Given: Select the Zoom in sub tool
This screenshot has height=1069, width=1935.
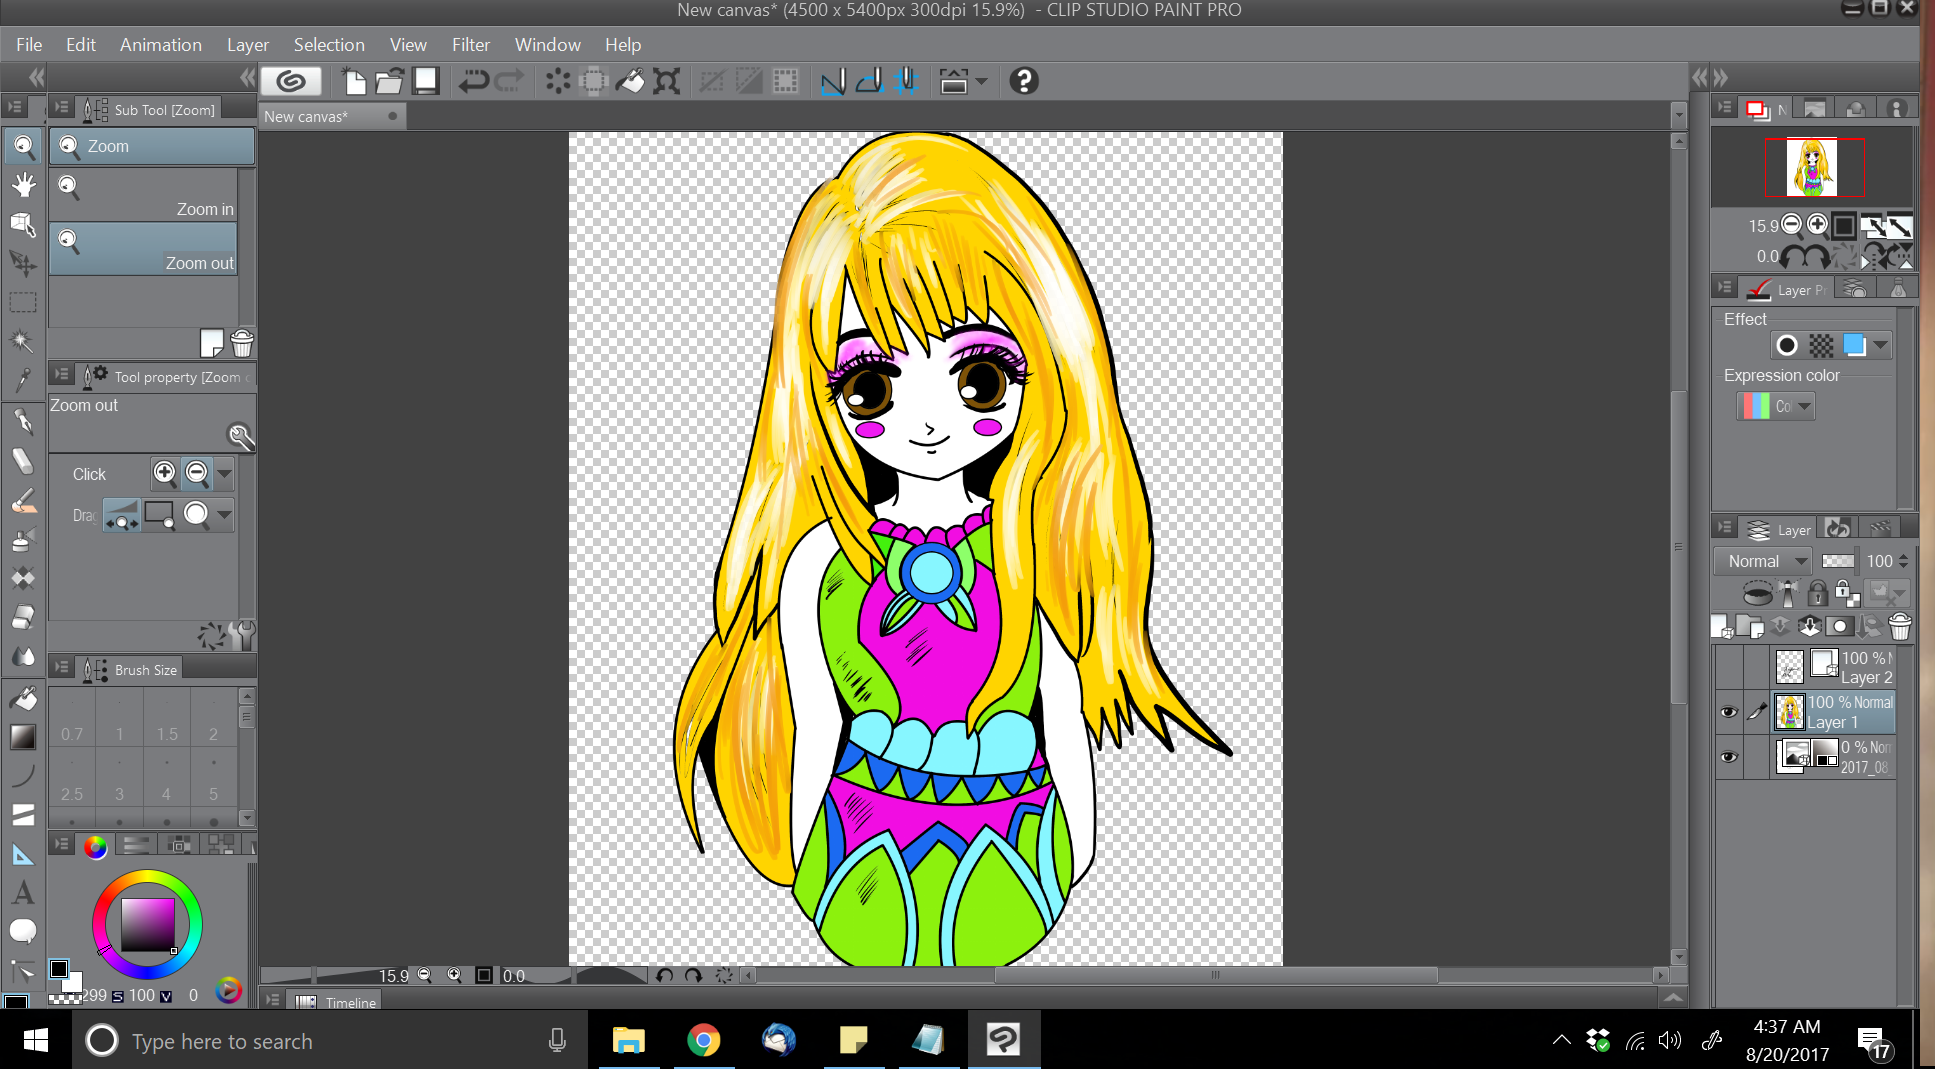Looking at the screenshot, I should 143,195.
